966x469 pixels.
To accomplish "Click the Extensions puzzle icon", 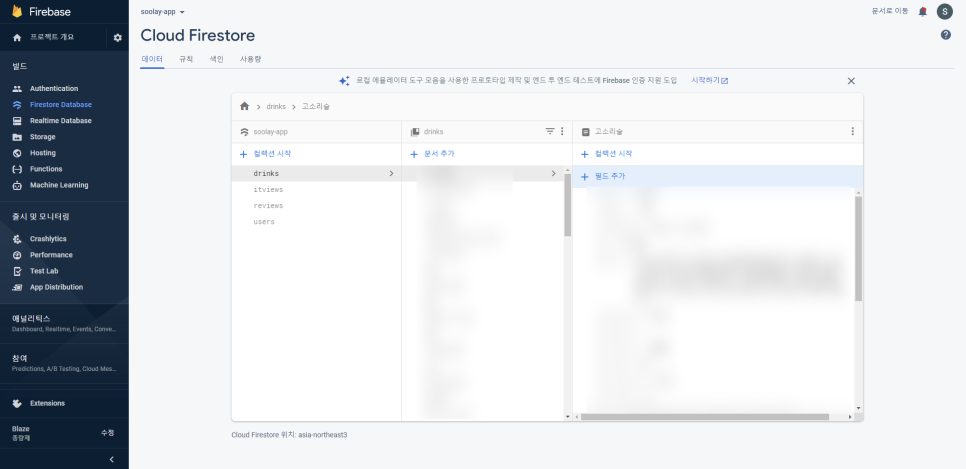I will point(17,404).
